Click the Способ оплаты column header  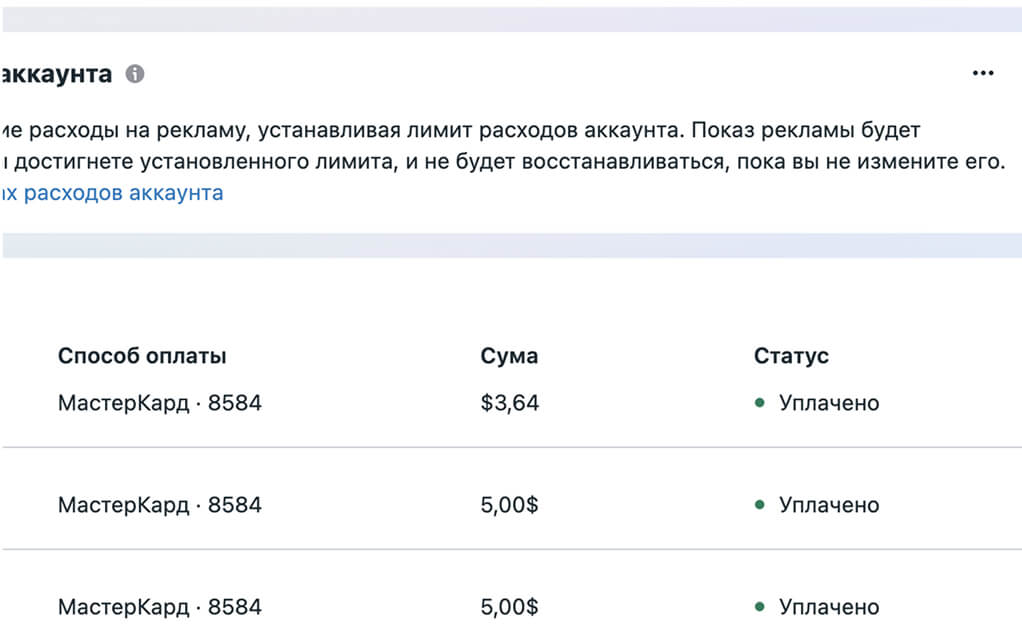tap(142, 356)
